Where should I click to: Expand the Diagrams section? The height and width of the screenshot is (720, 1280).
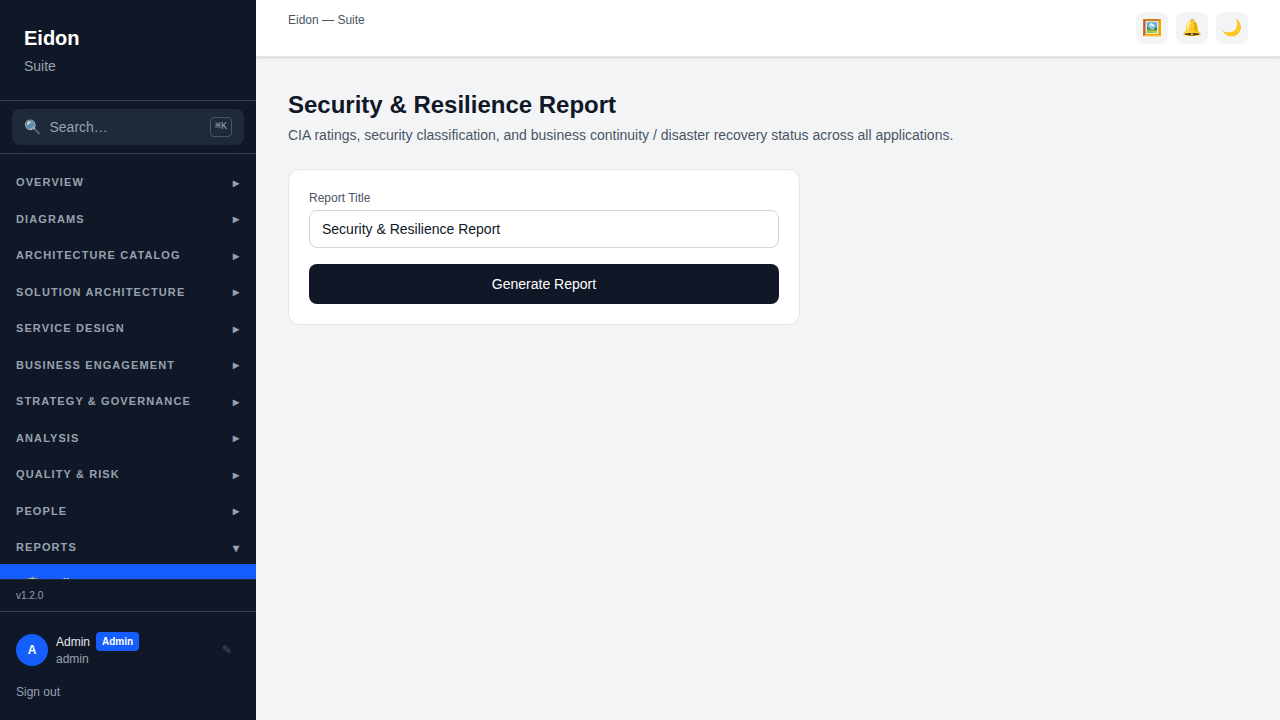pyautogui.click(x=128, y=219)
